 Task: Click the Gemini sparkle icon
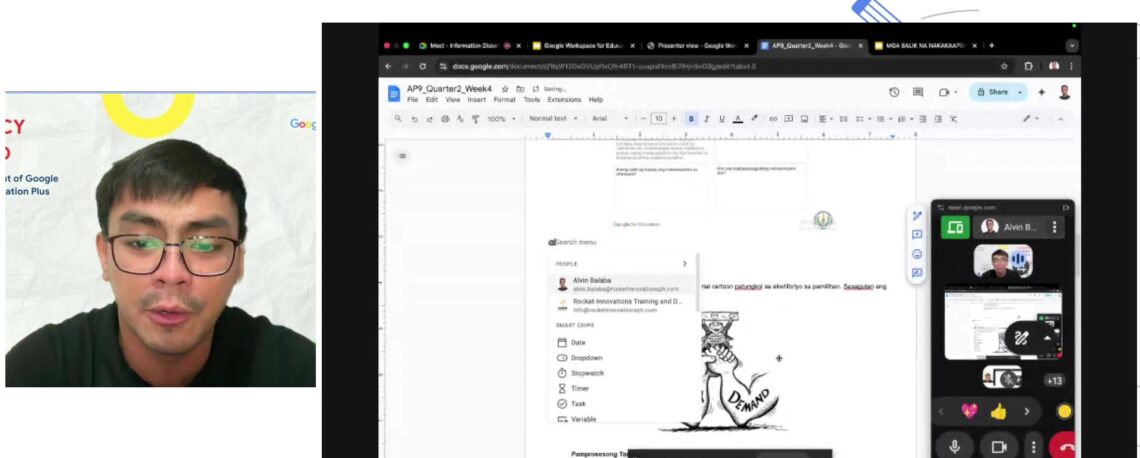1041,92
